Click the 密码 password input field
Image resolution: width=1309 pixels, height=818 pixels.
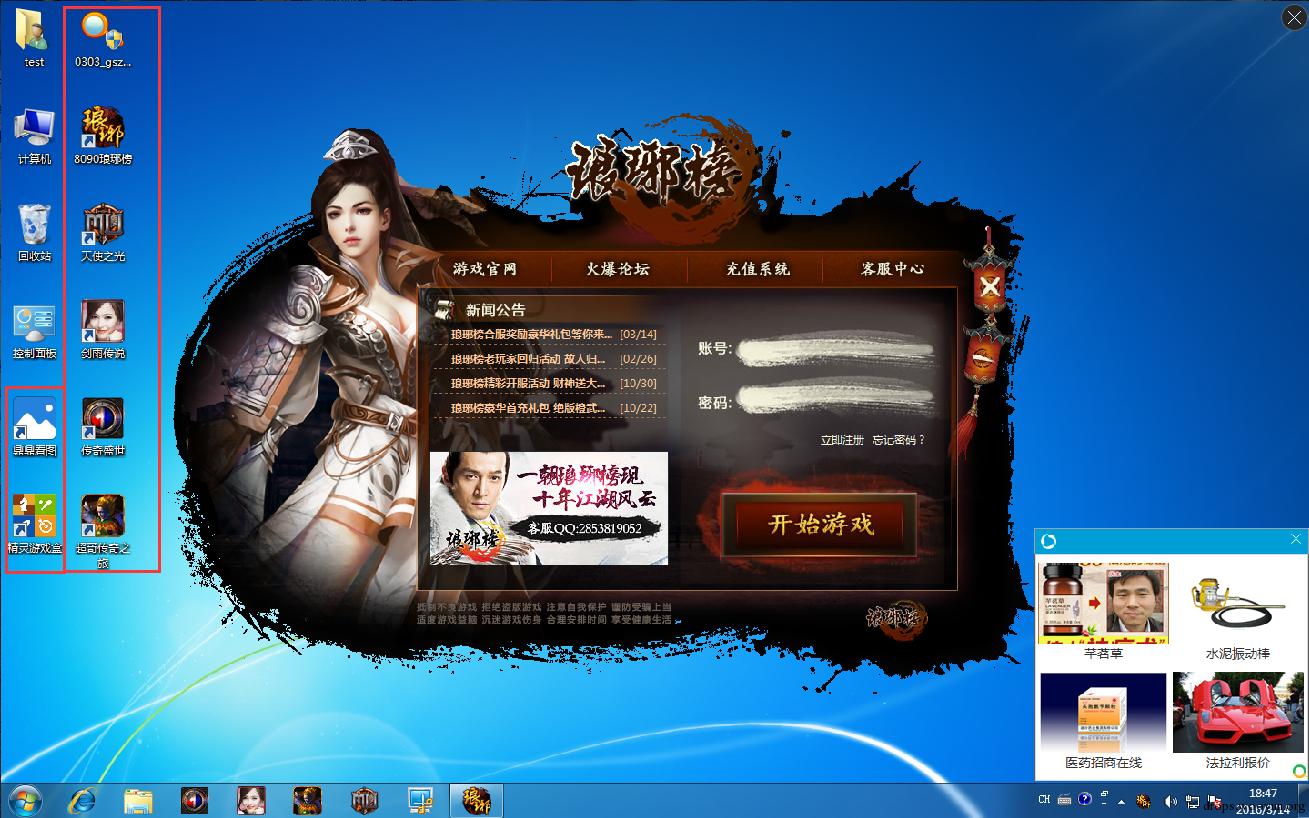pos(835,401)
